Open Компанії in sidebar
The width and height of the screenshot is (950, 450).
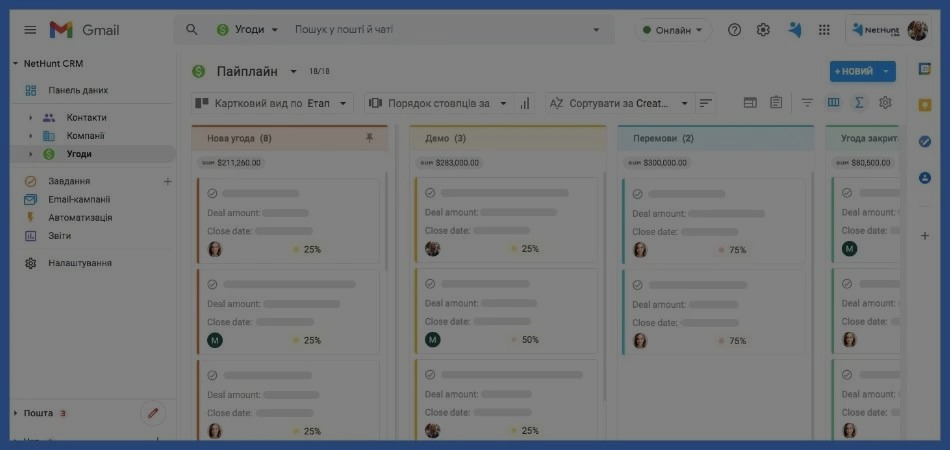pos(85,136)
